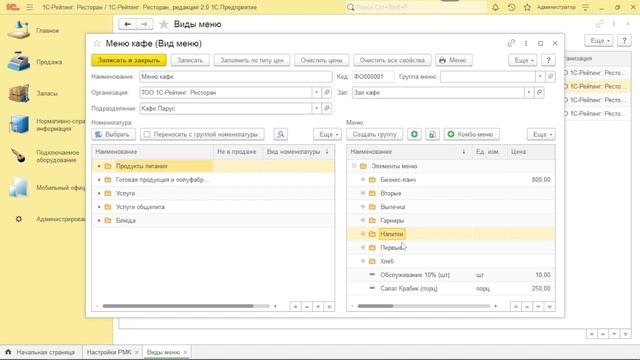Click Заполнить по типу цен button
This screenshot has height=360, width=640.
point(252,60)
